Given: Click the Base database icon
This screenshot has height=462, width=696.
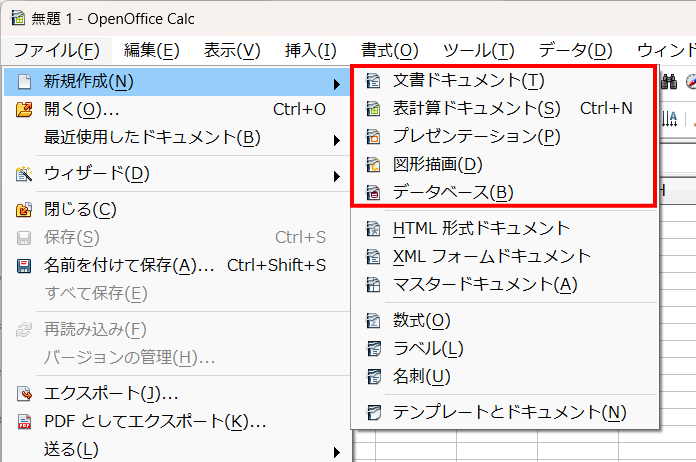Looking at the screenshot, I should (373, 193).
